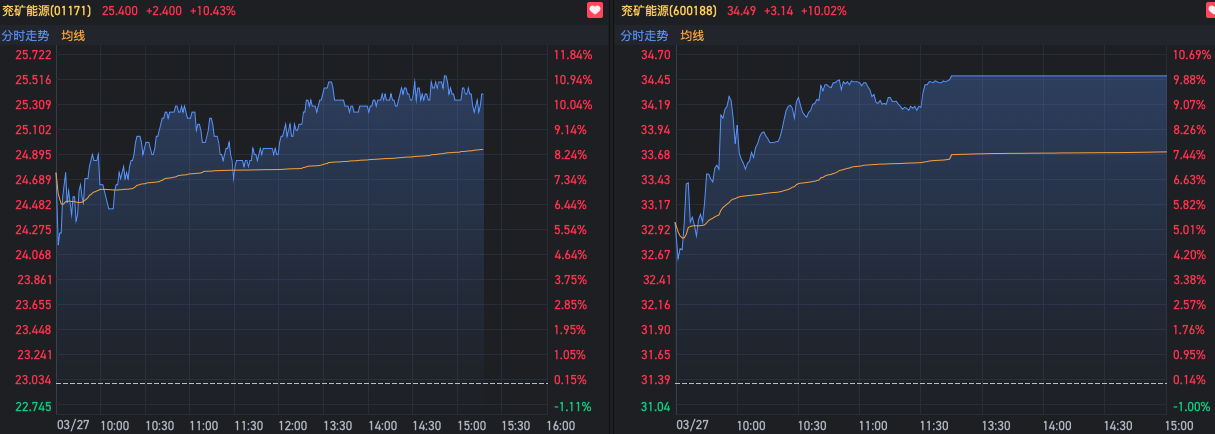
Task: Click the 33.43 price axis label
Action: click(654, 180)
